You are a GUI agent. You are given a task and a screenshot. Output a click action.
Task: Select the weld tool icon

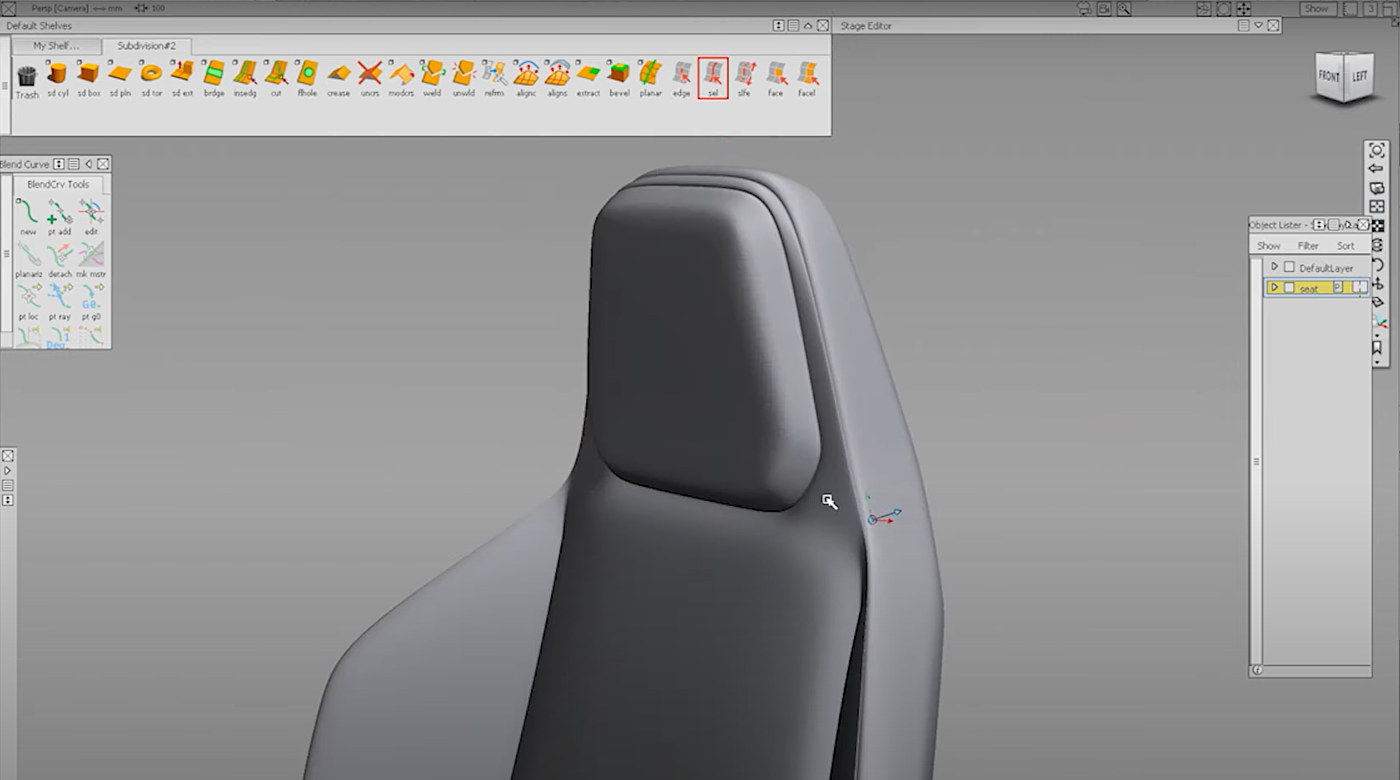coord(432,75)
